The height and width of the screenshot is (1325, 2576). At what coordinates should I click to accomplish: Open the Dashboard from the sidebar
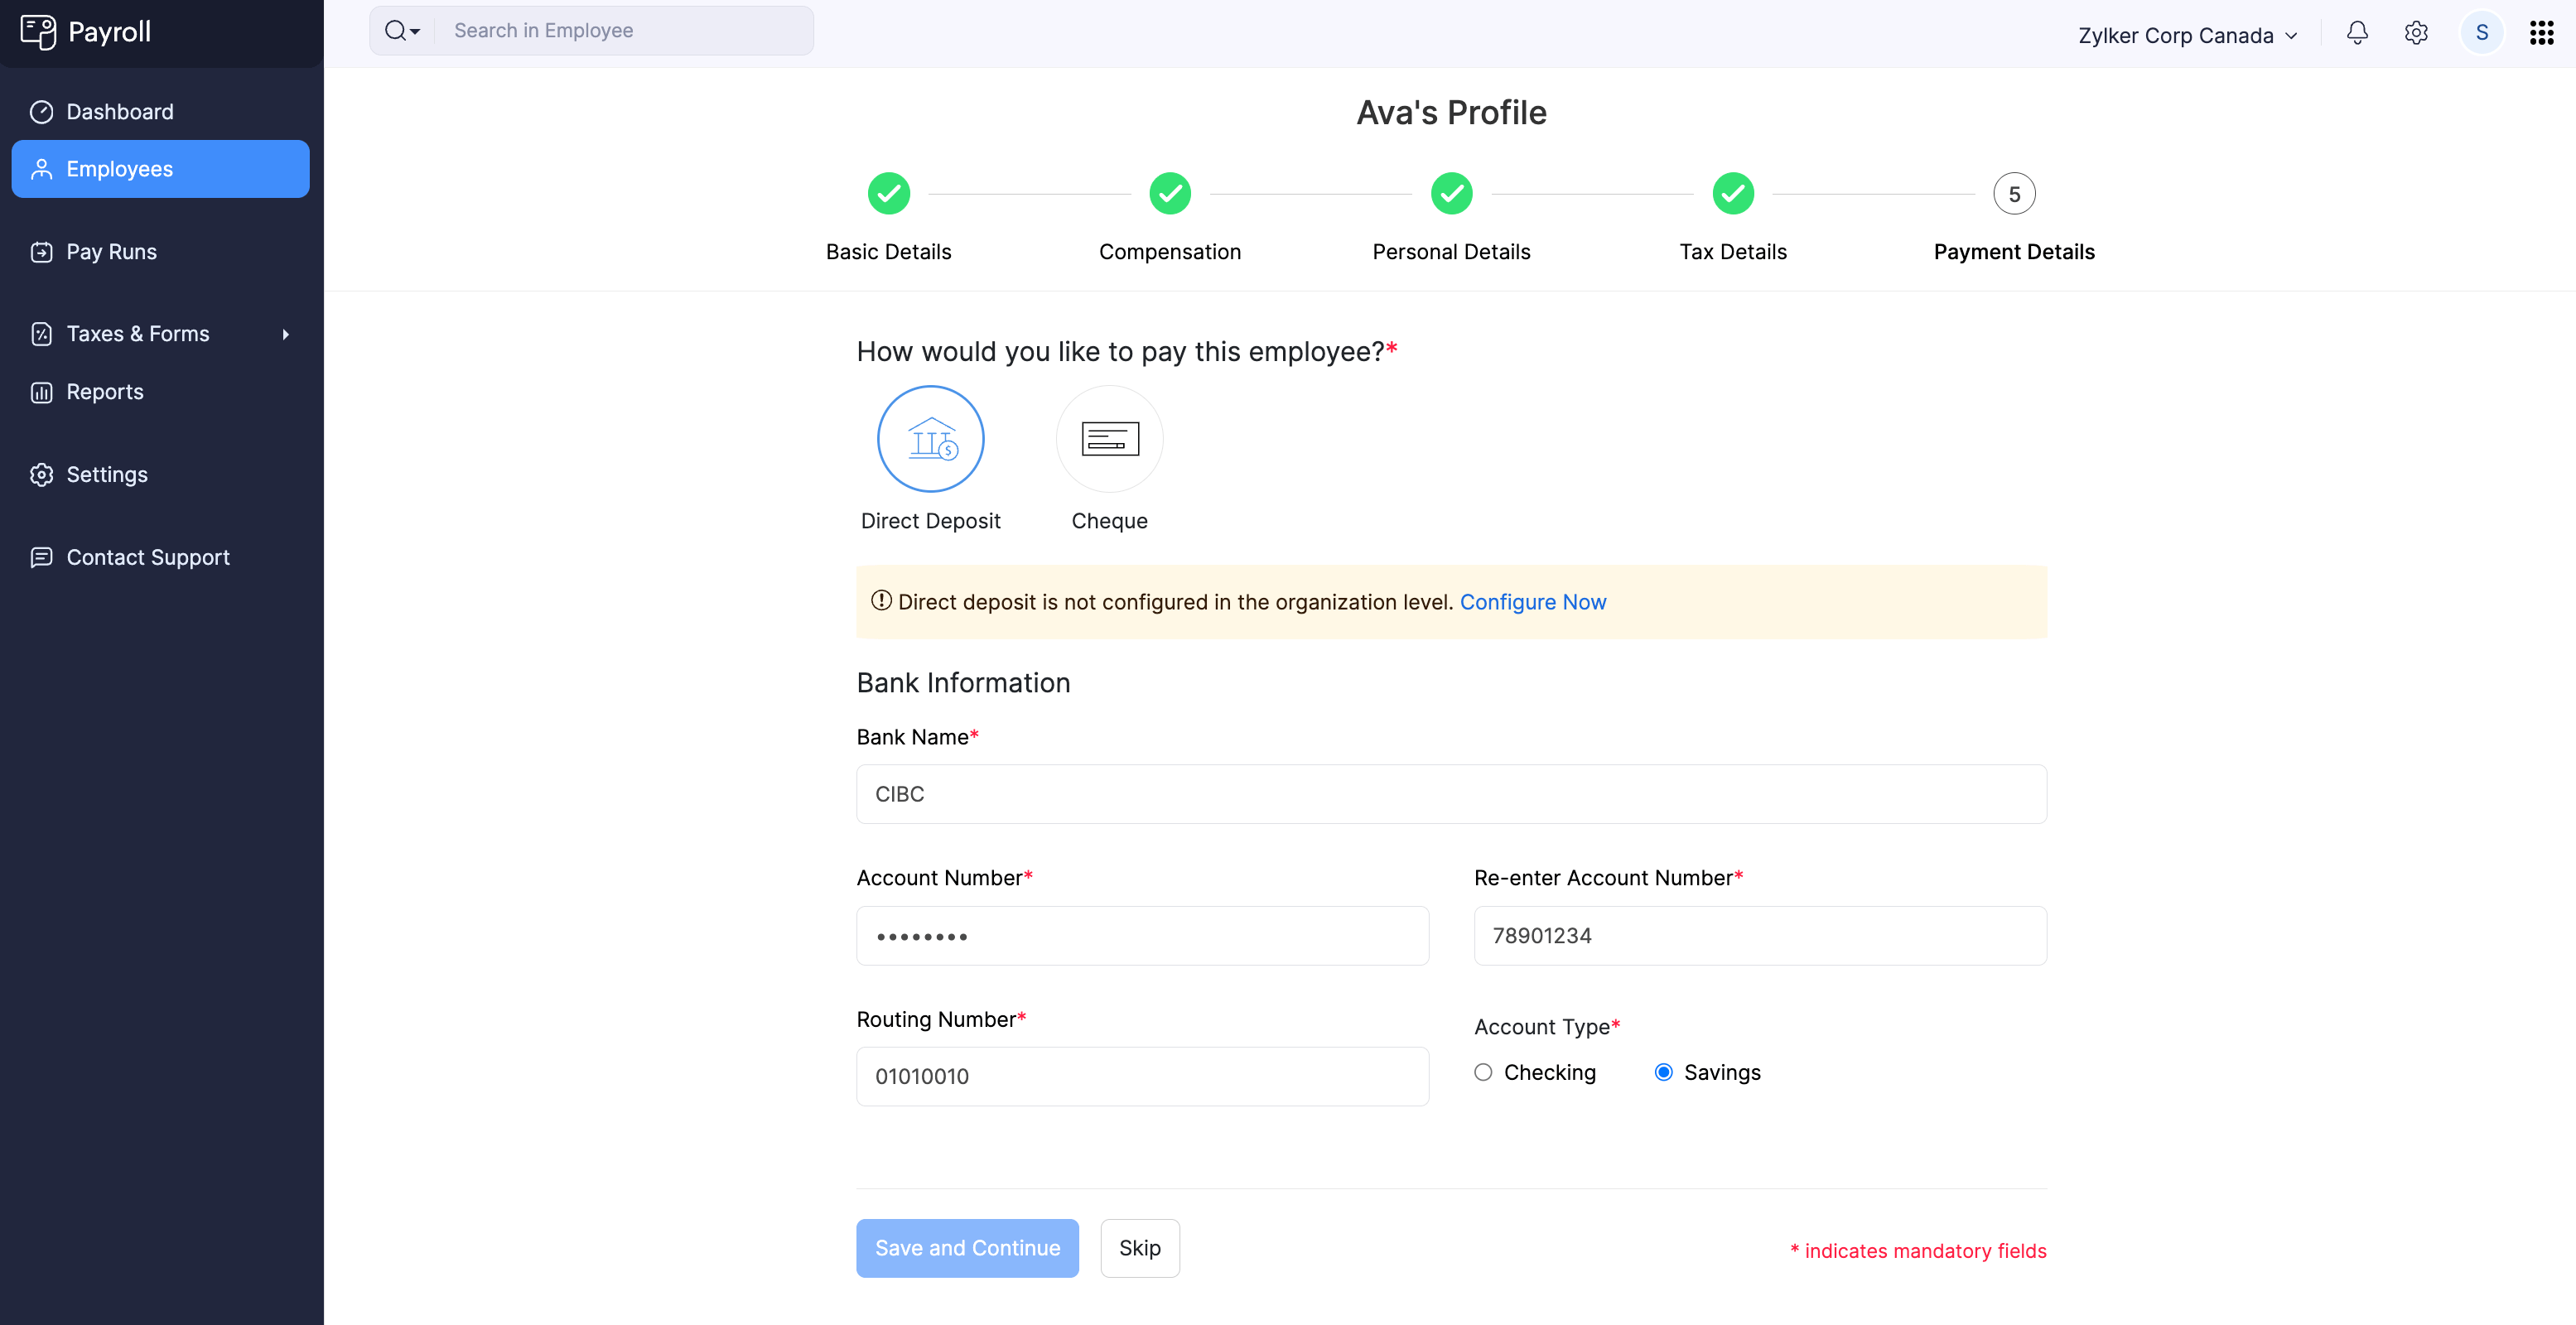coord(119,111)
